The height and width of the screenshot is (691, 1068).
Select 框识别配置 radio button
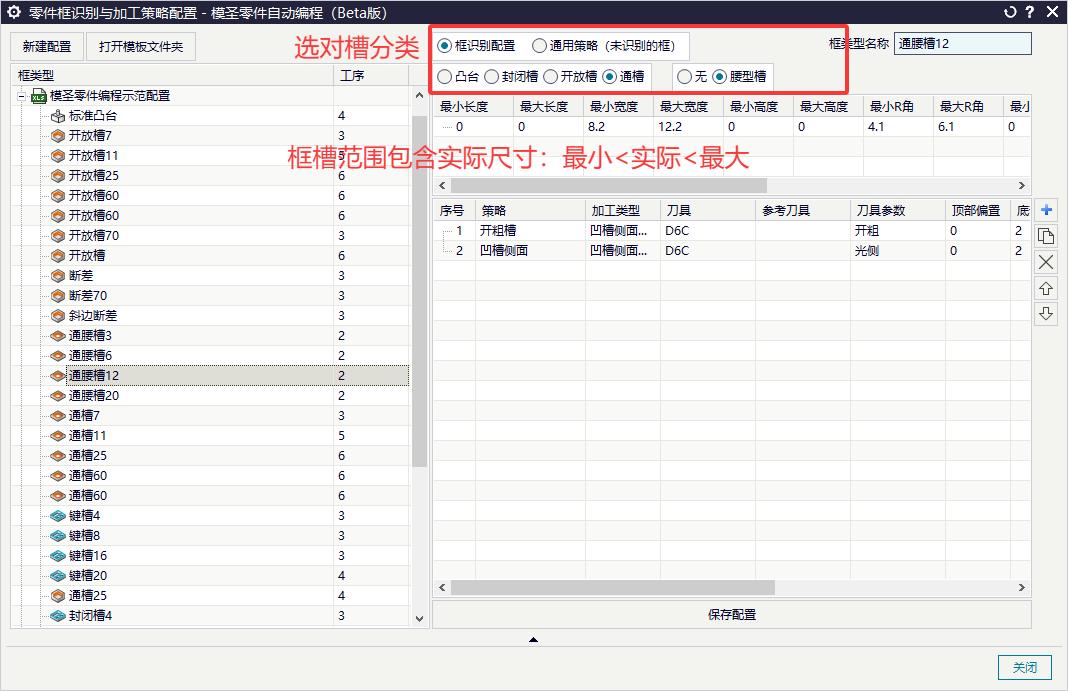coord(445,46)
